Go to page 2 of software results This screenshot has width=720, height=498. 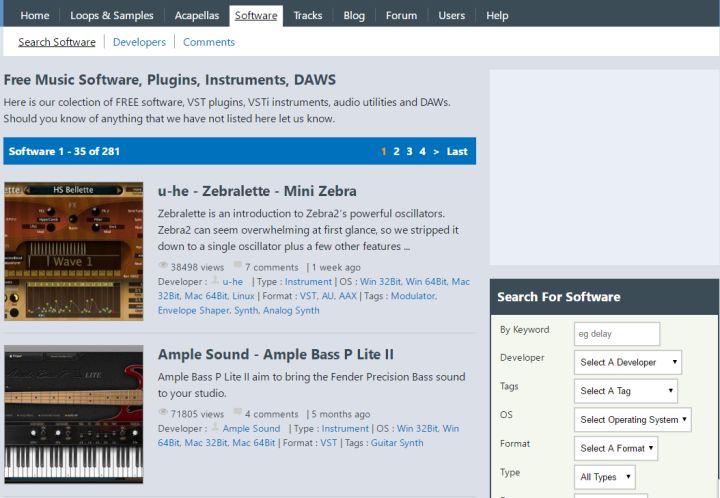(x=396, y=152)
